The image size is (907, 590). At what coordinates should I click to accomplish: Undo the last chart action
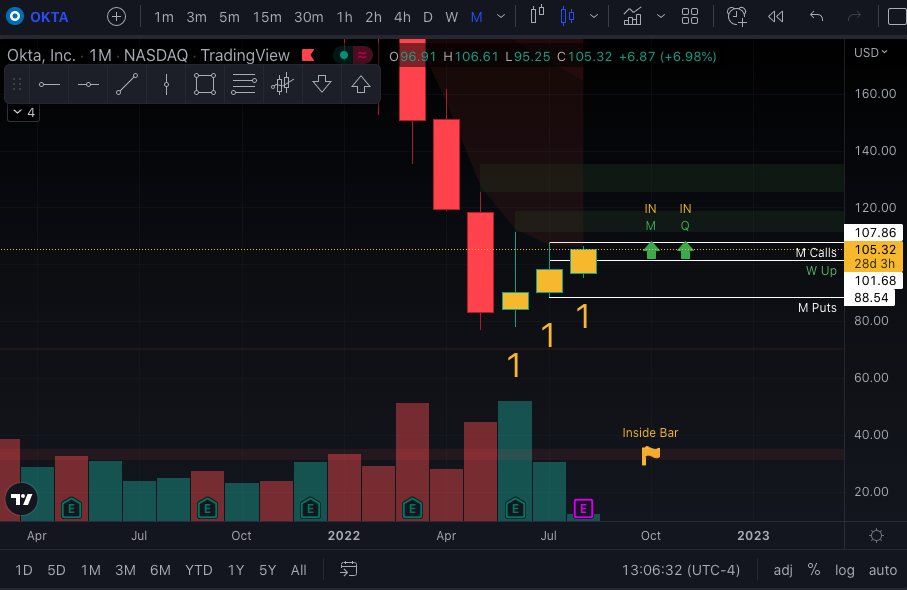click(816, 16)
